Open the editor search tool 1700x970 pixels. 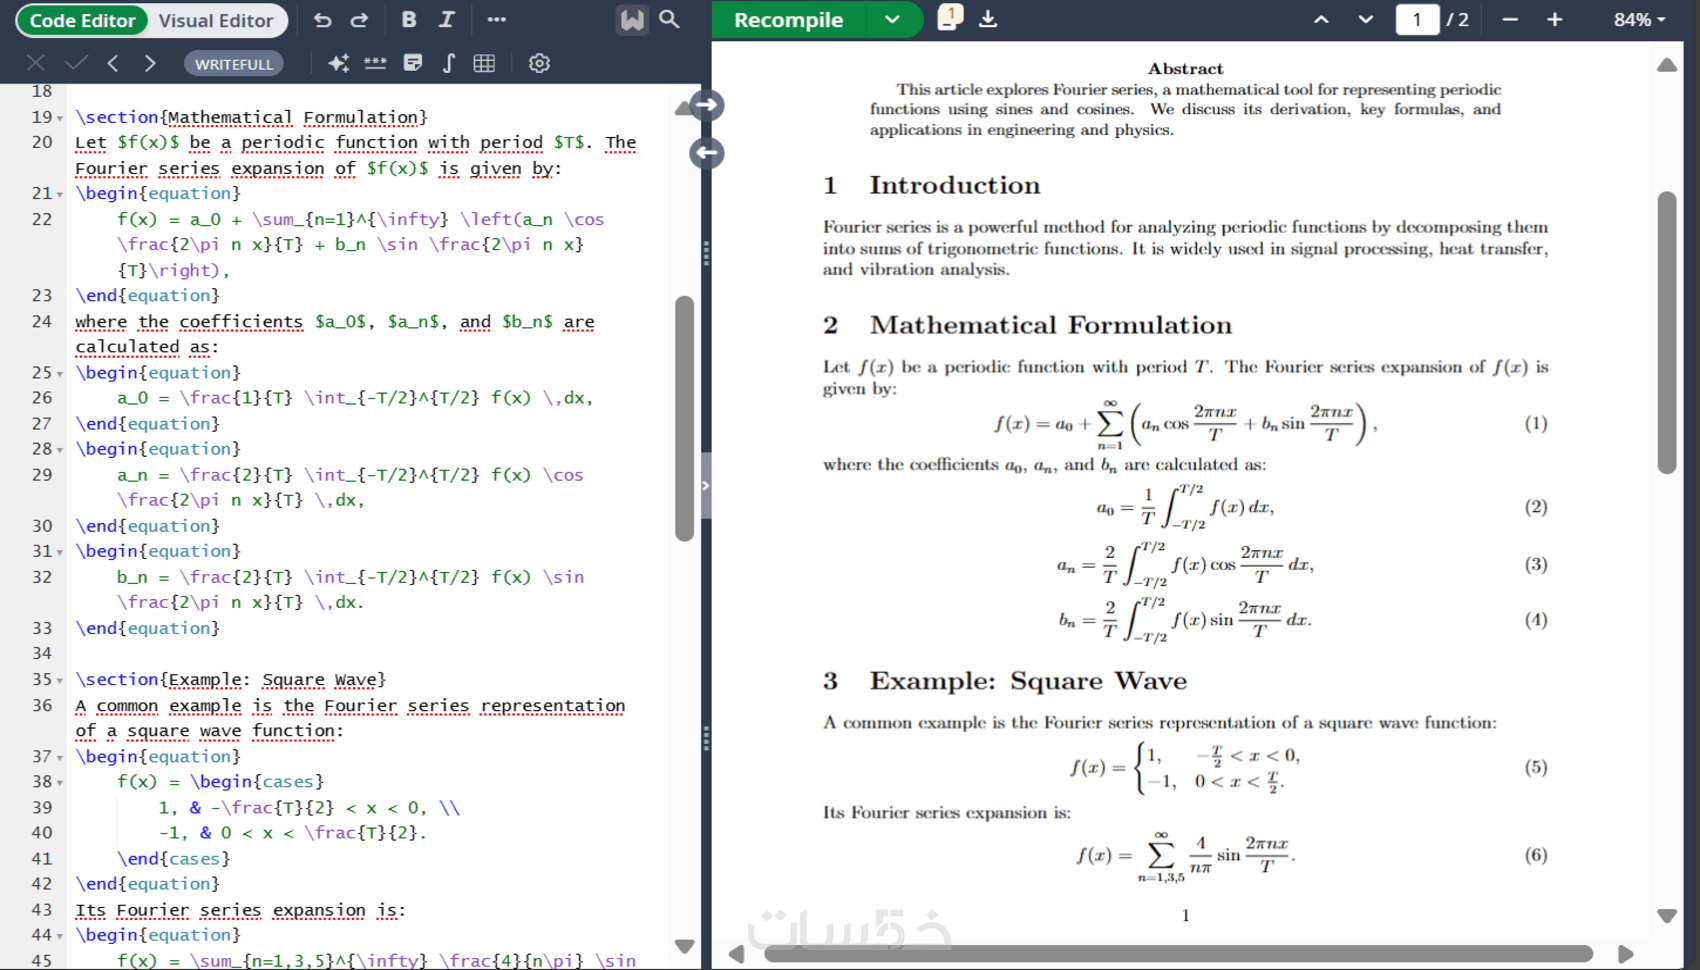pyautogui.click(x=670, y=20)
